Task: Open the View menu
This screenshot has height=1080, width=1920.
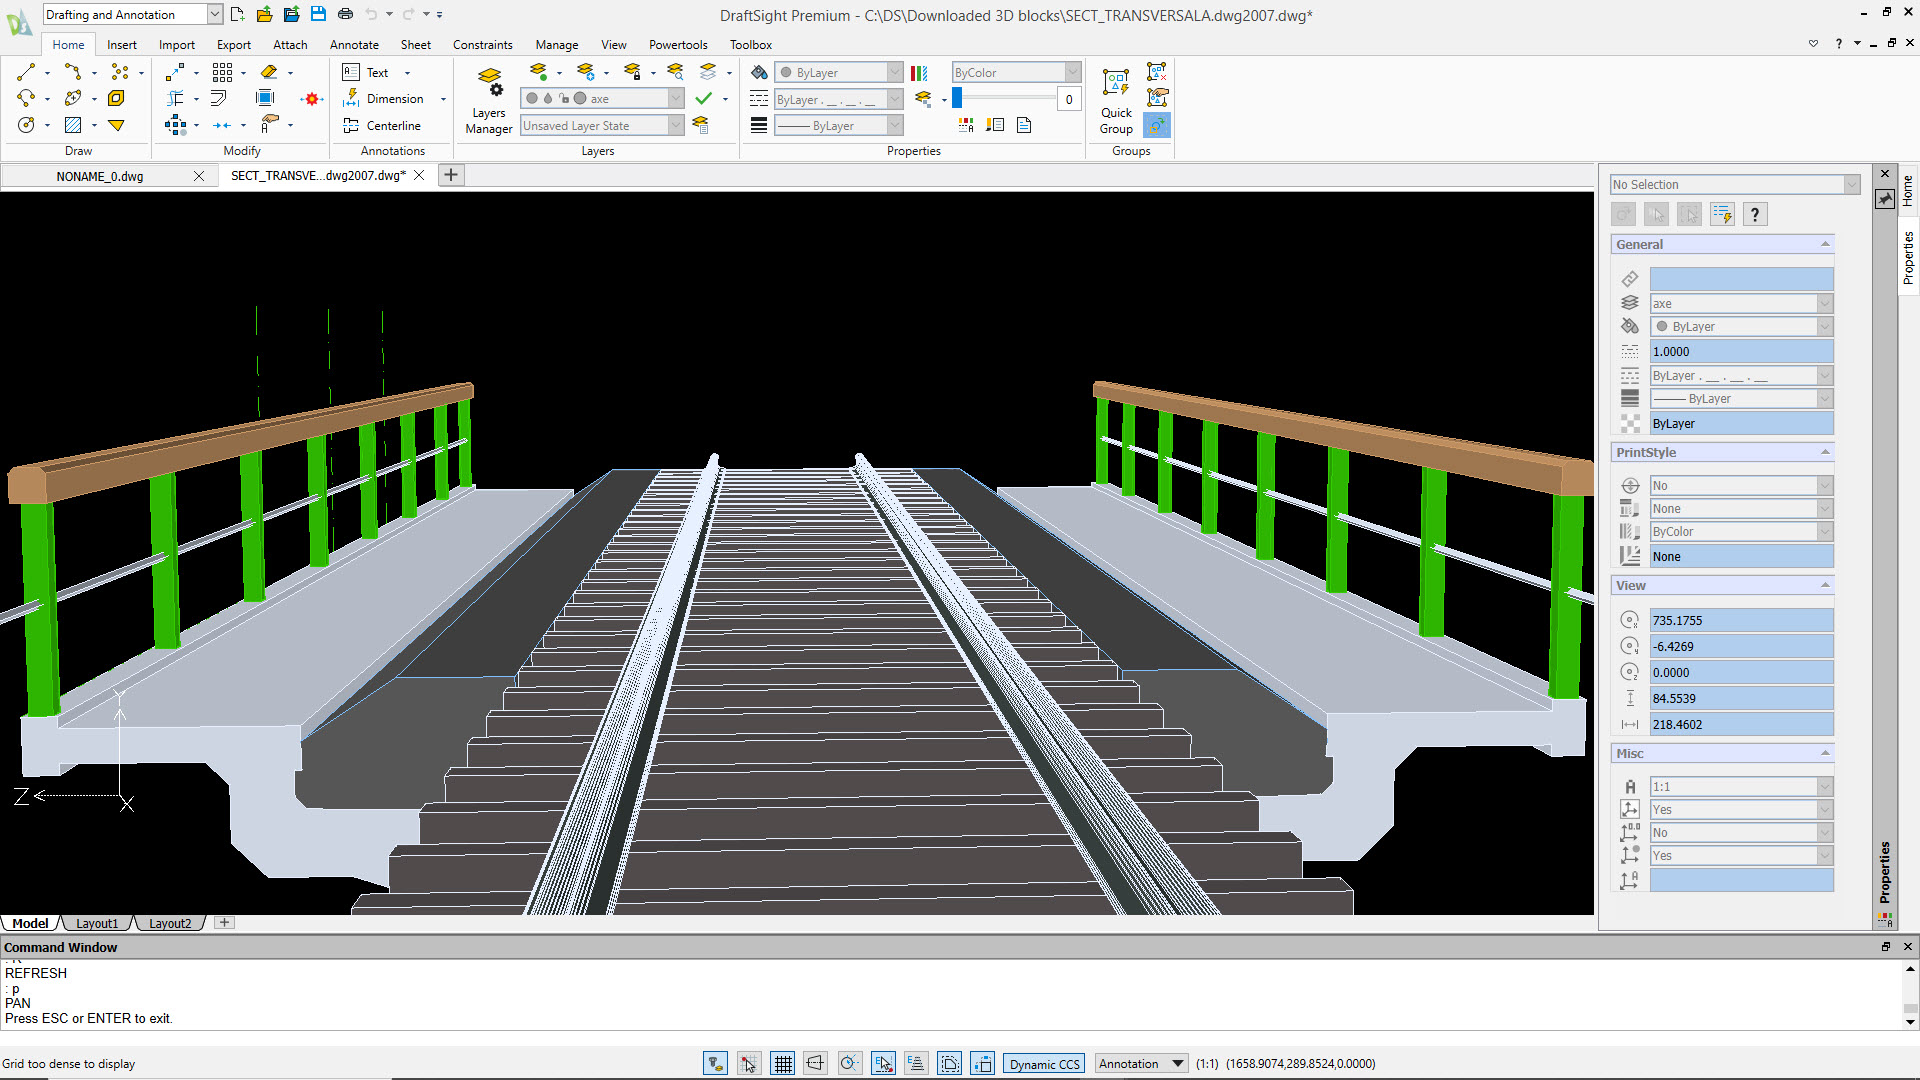Action: tap(613, 45)
